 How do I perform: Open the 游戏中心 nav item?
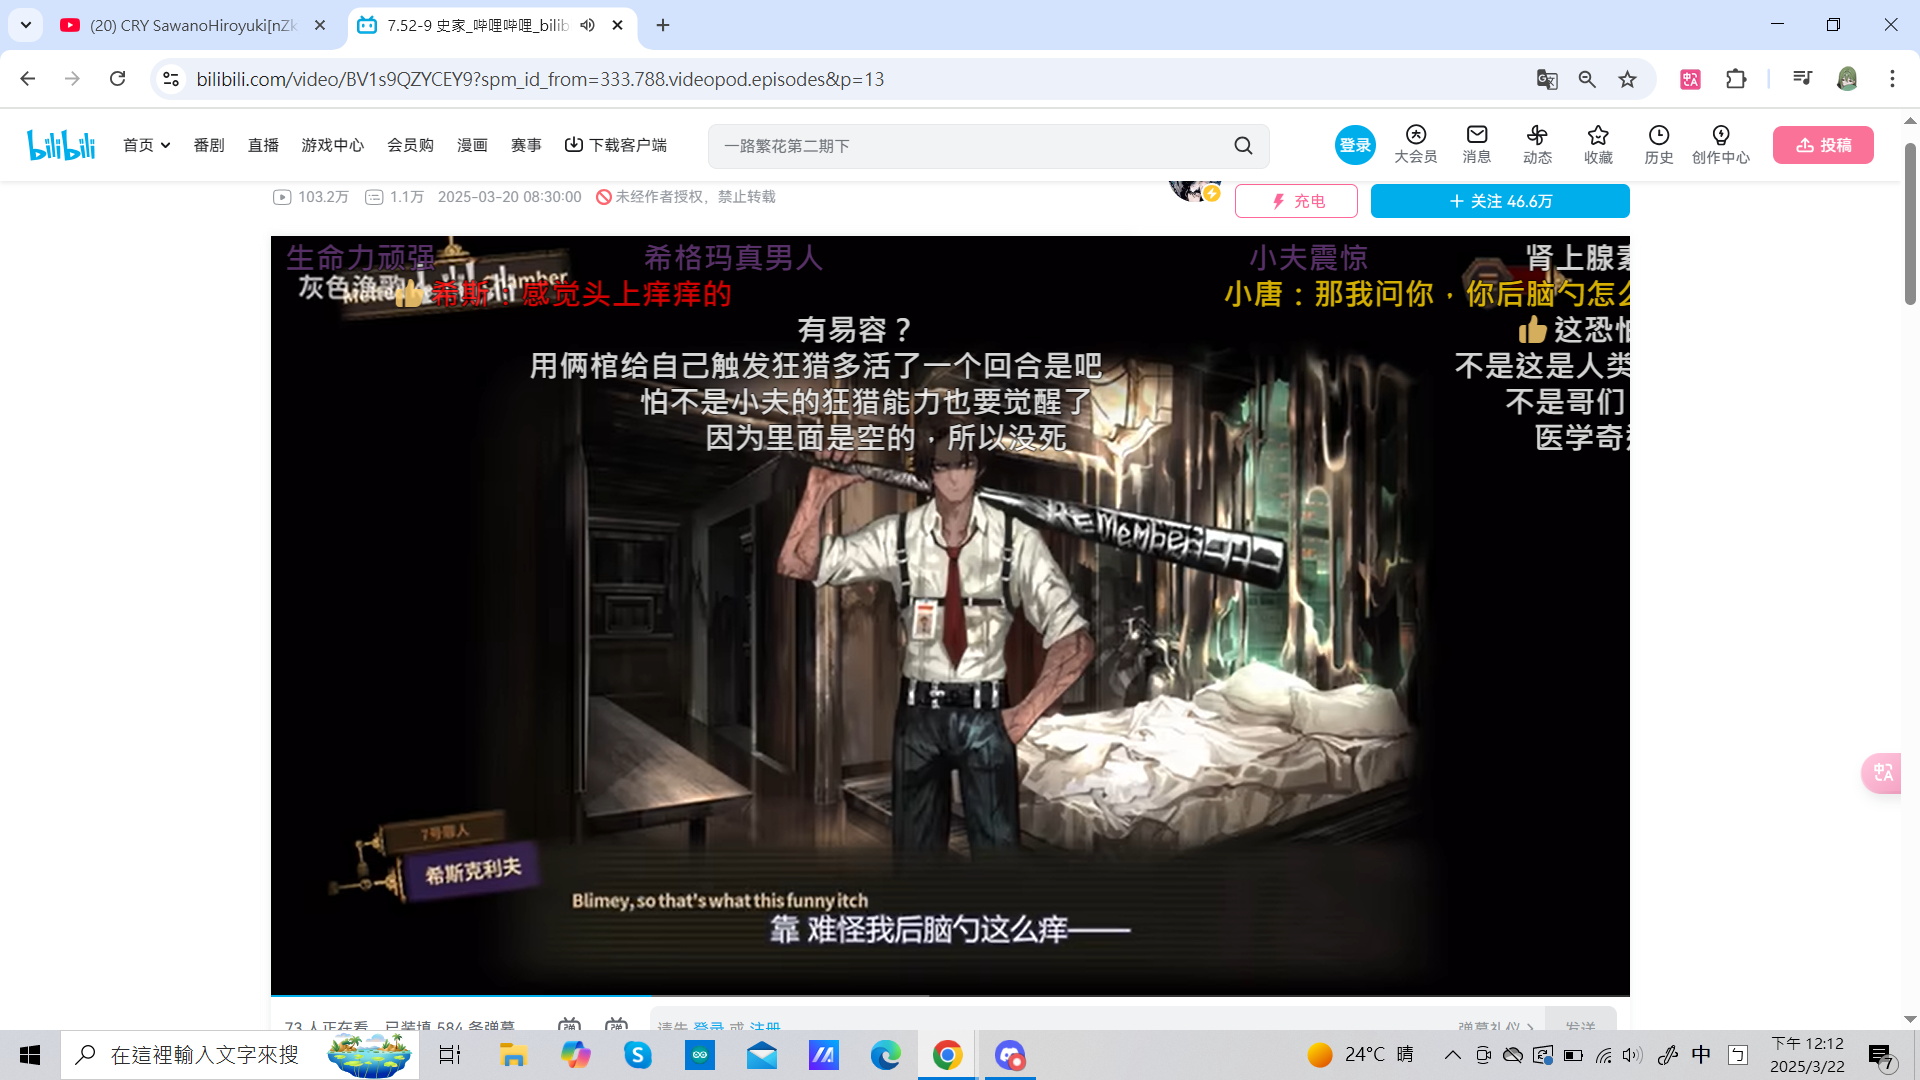(333, 145)
